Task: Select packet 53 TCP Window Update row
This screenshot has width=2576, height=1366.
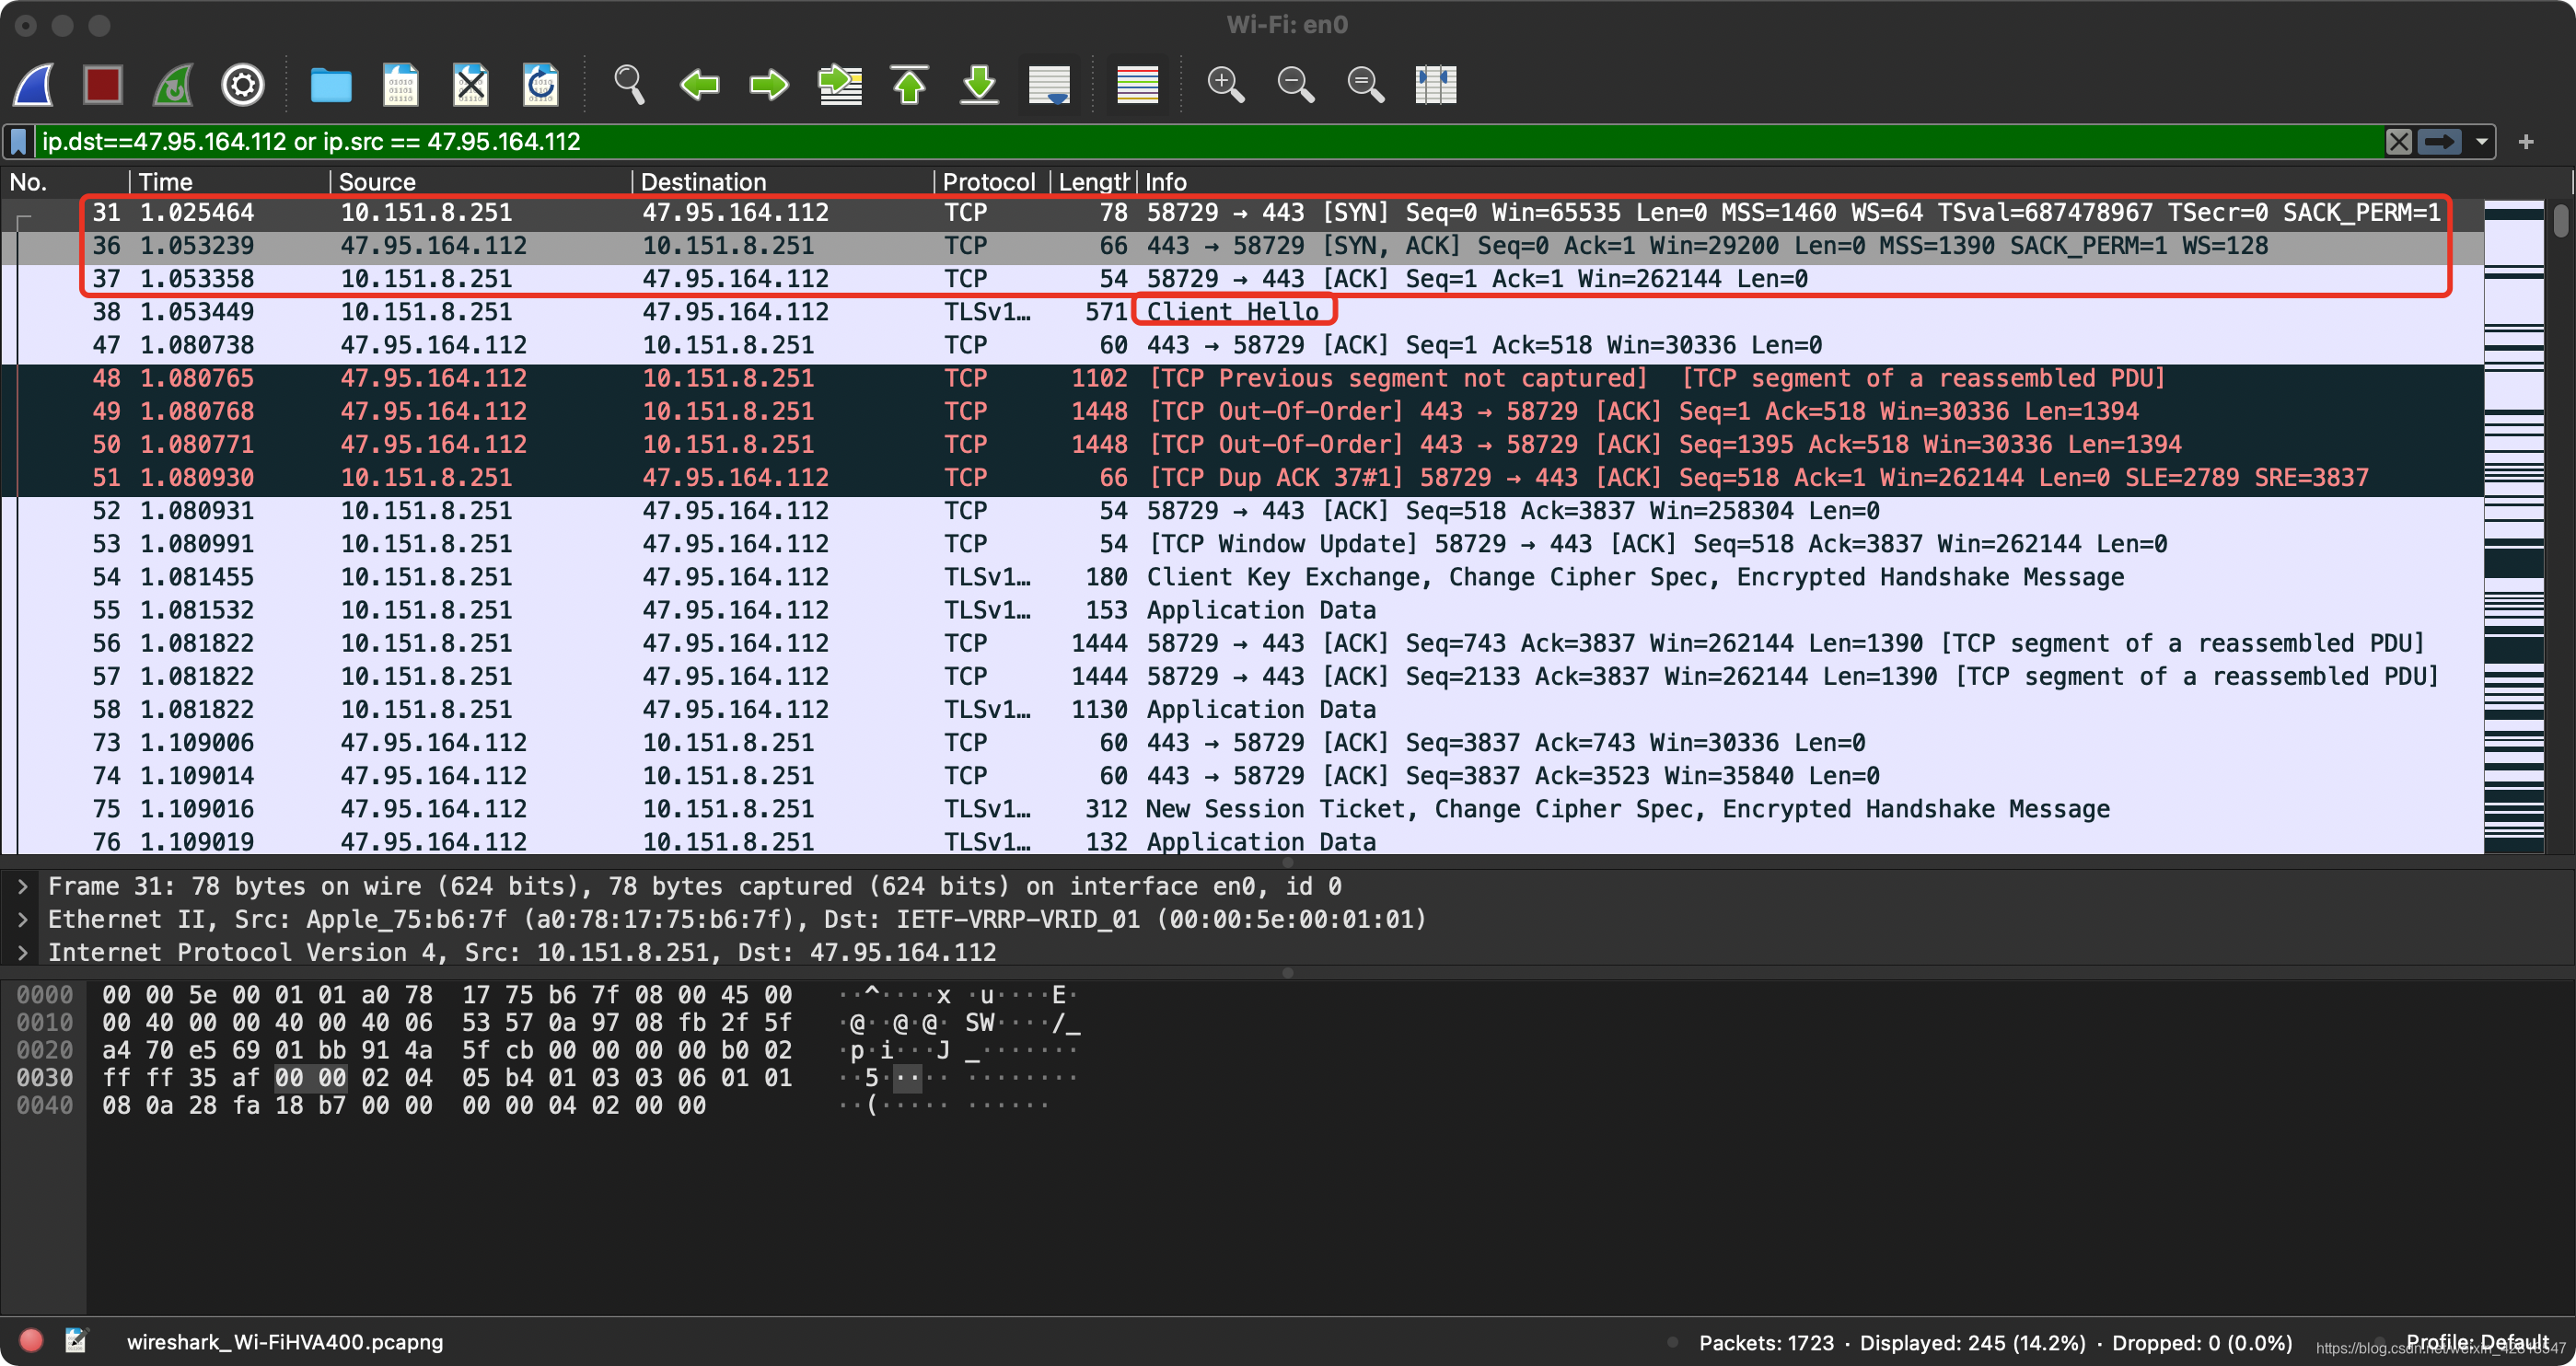Action: 1242,544
